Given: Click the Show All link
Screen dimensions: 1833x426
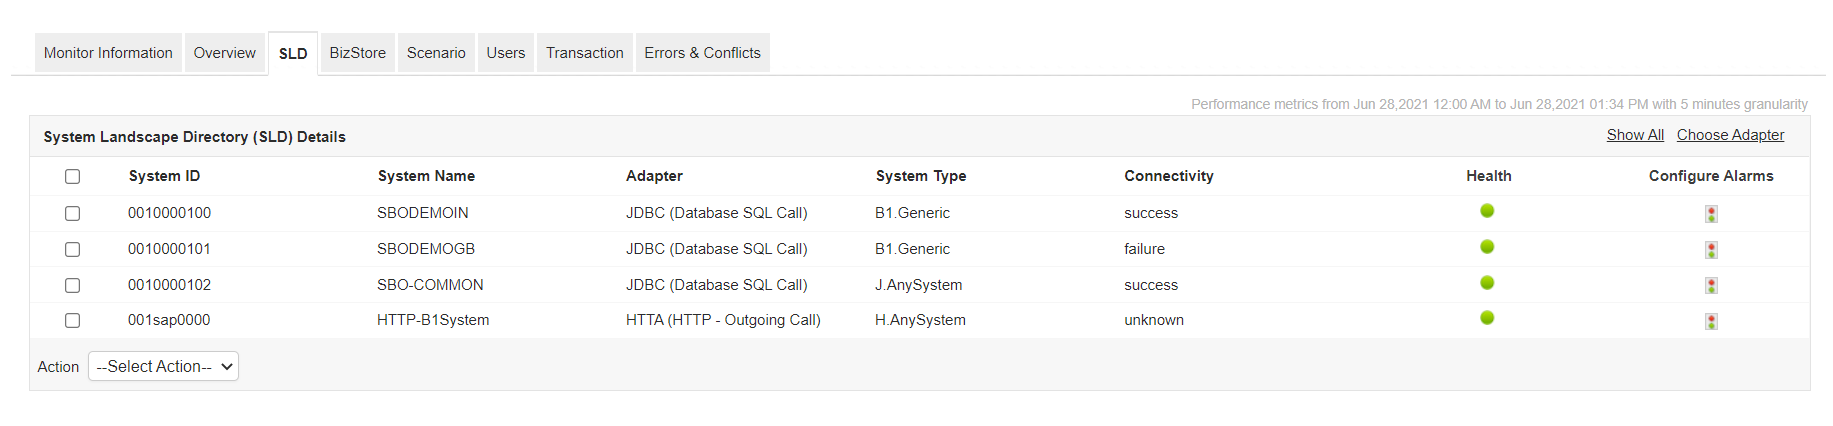Looking at the screenshot, I should (1635, 135).
